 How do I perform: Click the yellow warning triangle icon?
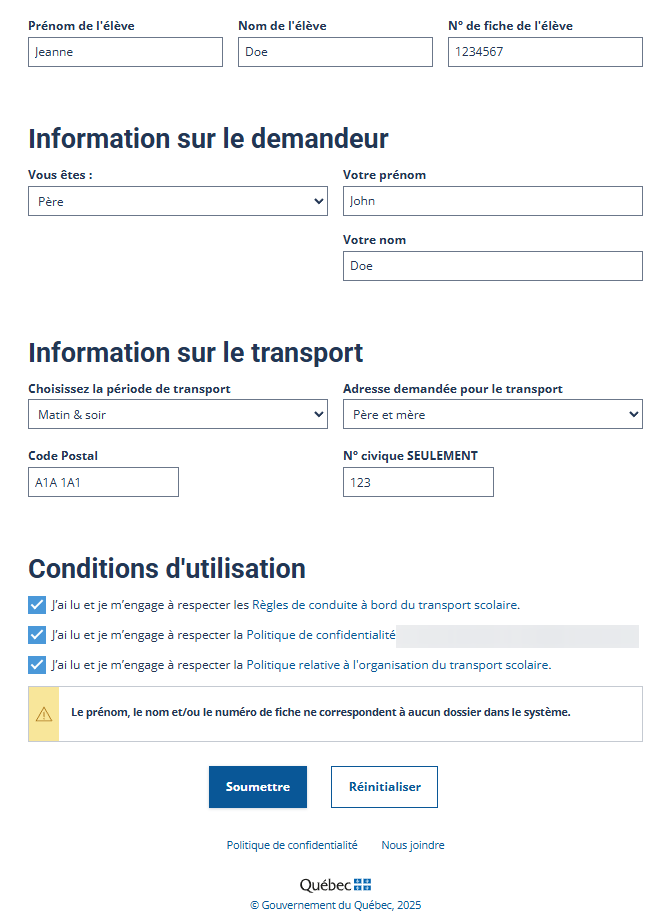click(44, 714)
